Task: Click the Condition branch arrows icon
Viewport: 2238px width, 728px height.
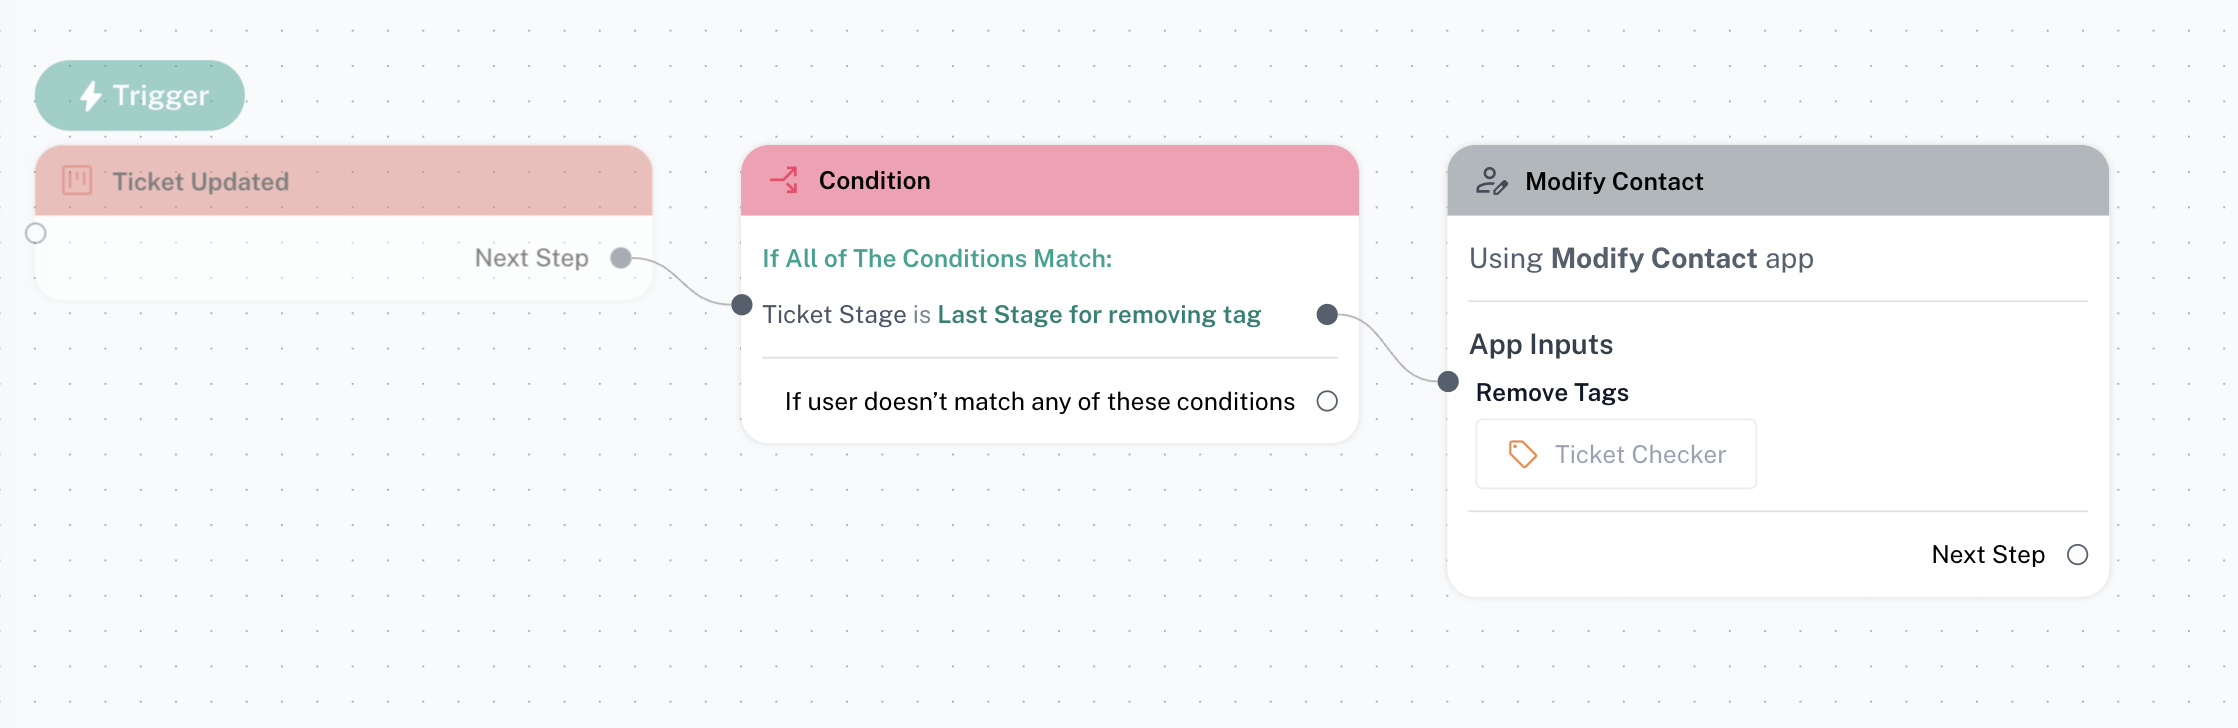Action: pos(784,180)
